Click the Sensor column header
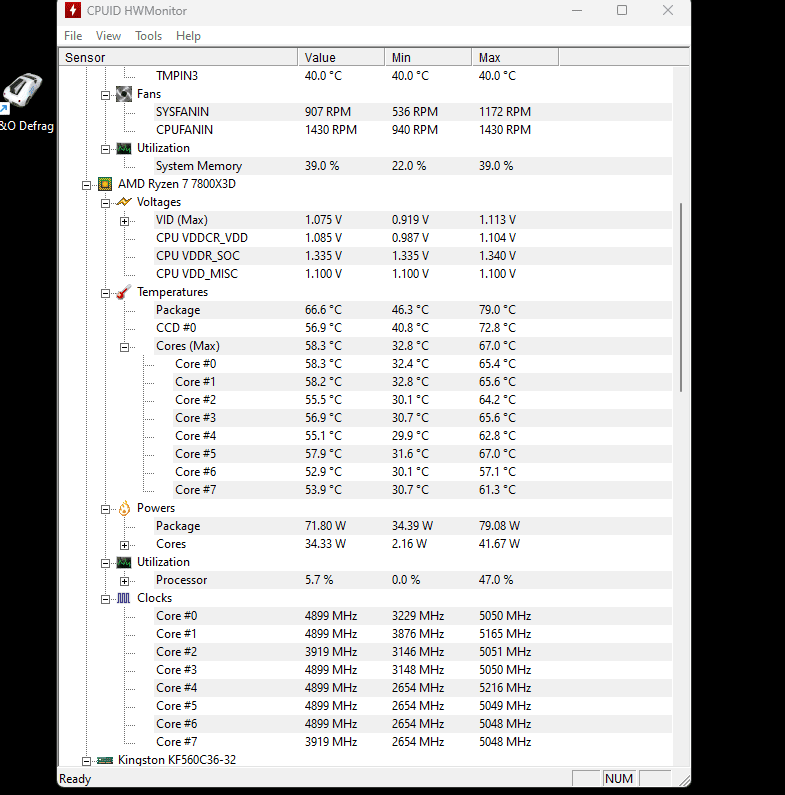This screenshot has width=785, height=795. point(179,57)
